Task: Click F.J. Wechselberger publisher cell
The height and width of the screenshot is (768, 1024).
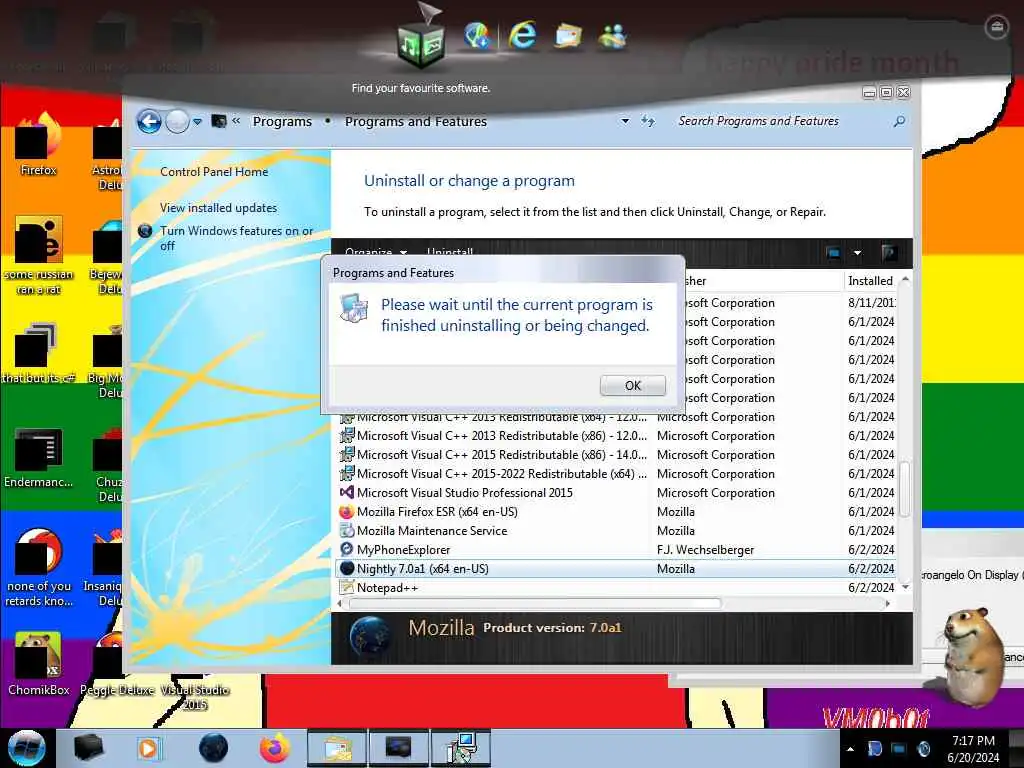Action: point(705,550)
